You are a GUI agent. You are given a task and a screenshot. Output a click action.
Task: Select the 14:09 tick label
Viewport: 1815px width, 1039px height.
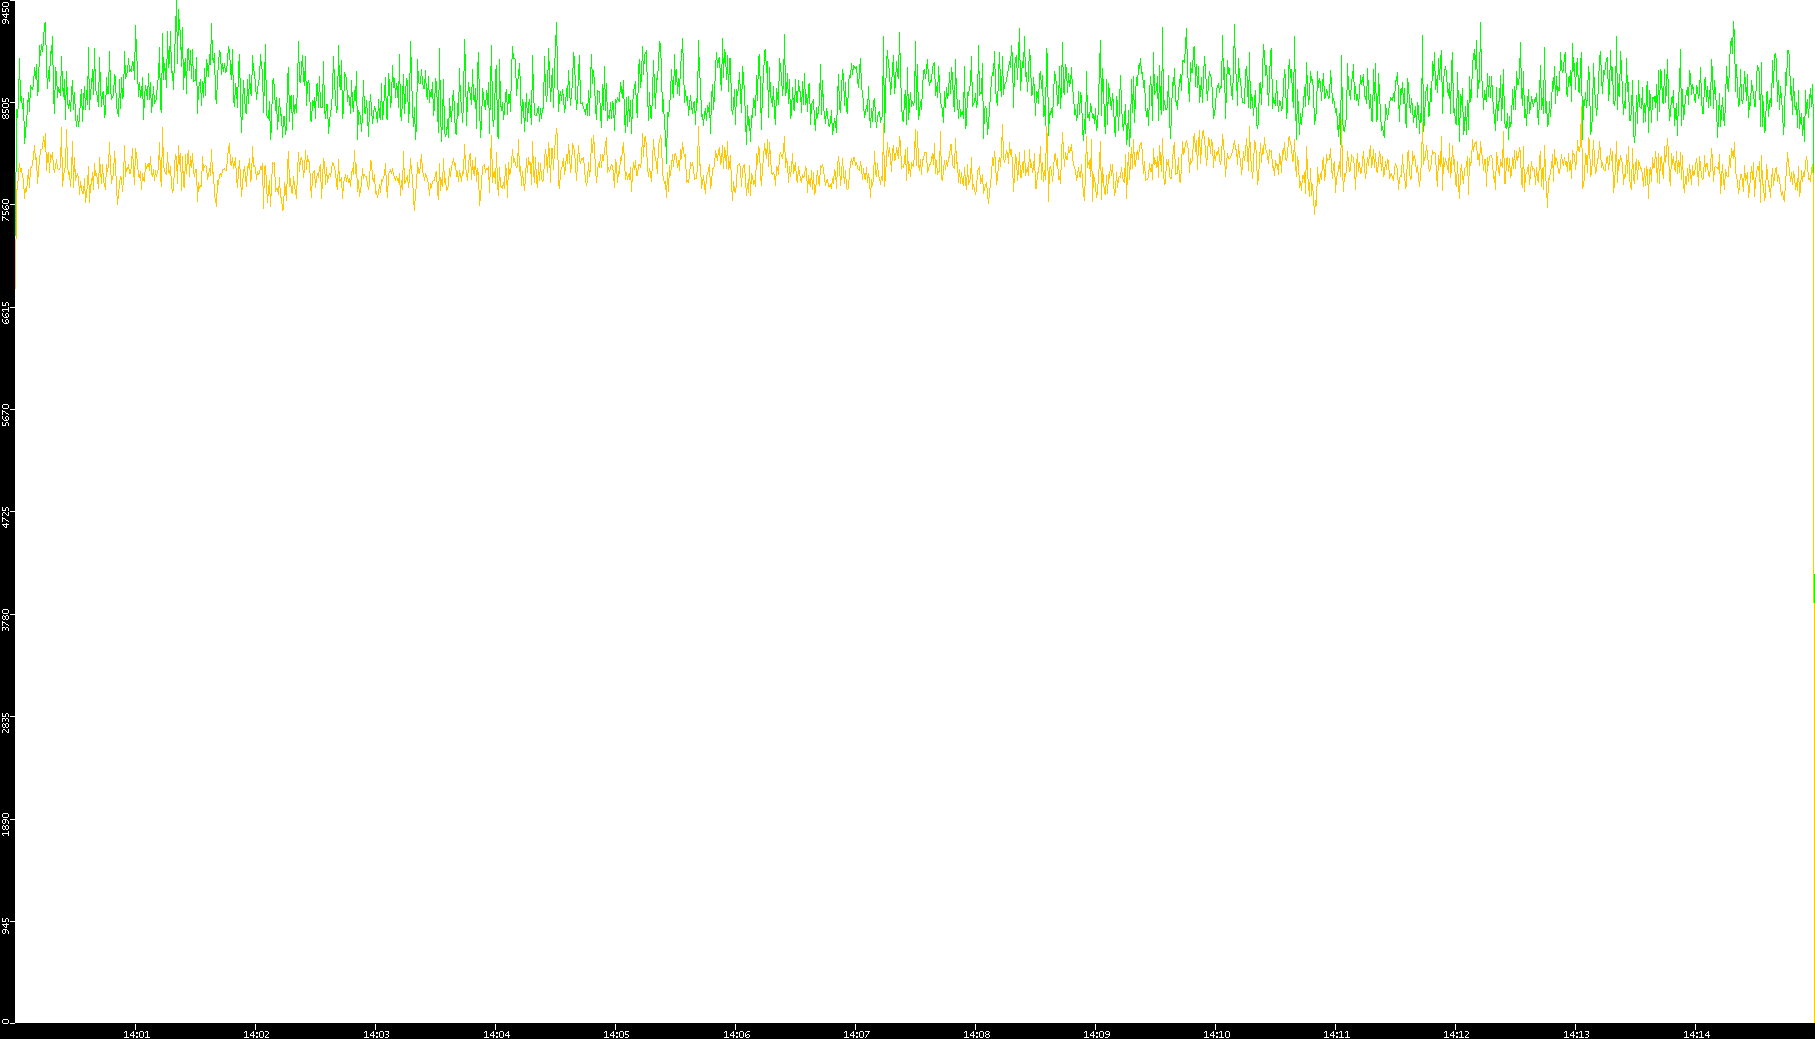(1096, 1033)
